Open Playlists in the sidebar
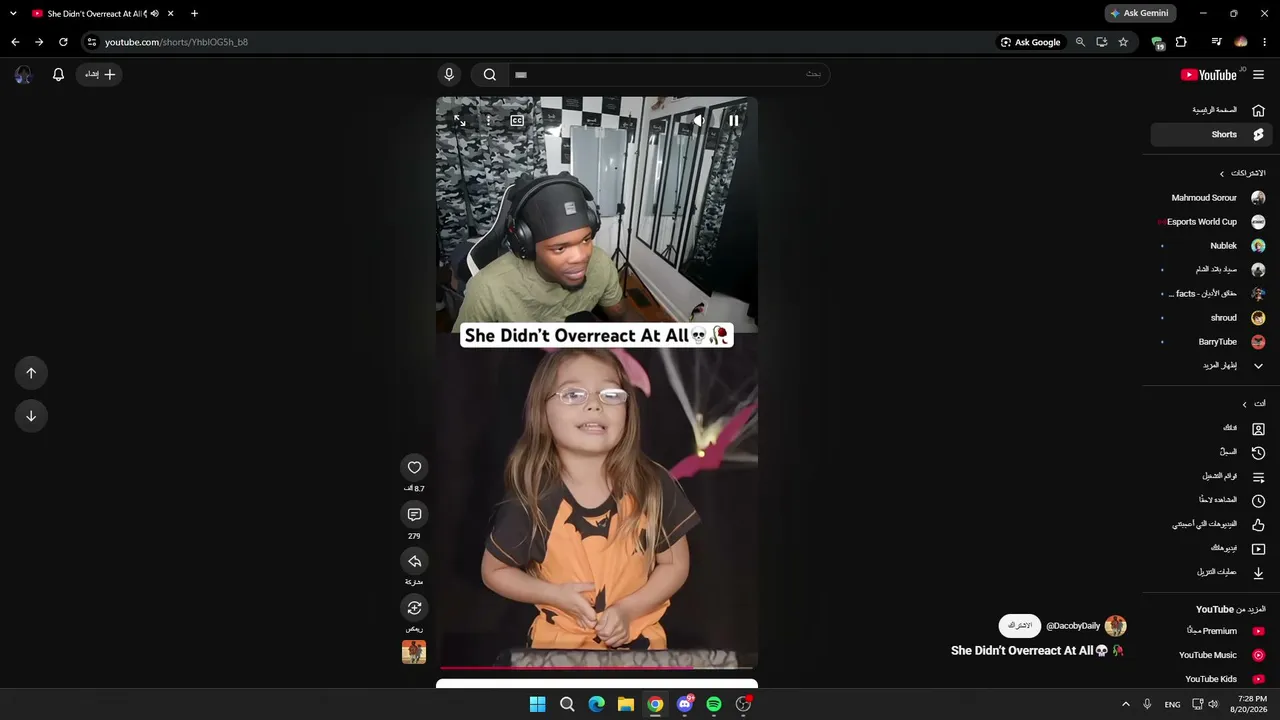The width and height of the screenshot is (1280, 720). pyautogui.click(x=1211, y=476)
